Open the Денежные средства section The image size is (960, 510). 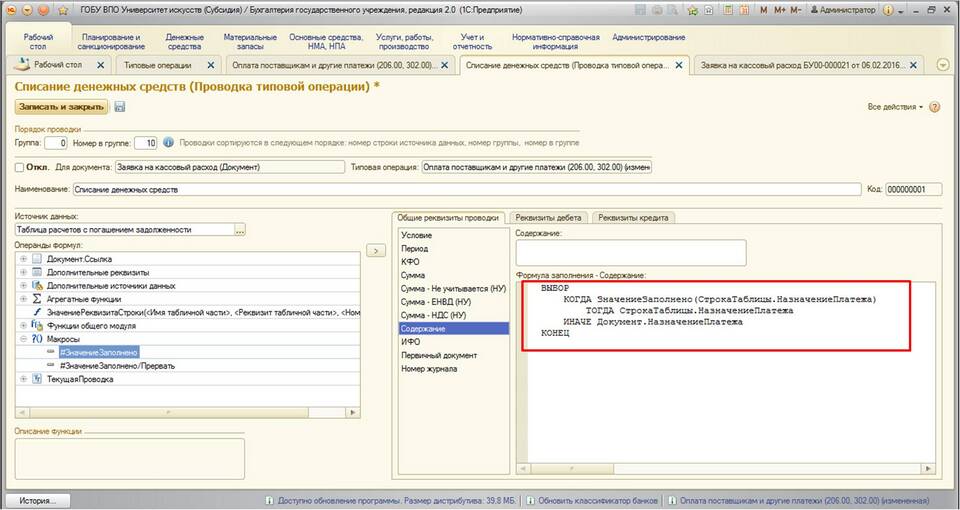(184, 42)
